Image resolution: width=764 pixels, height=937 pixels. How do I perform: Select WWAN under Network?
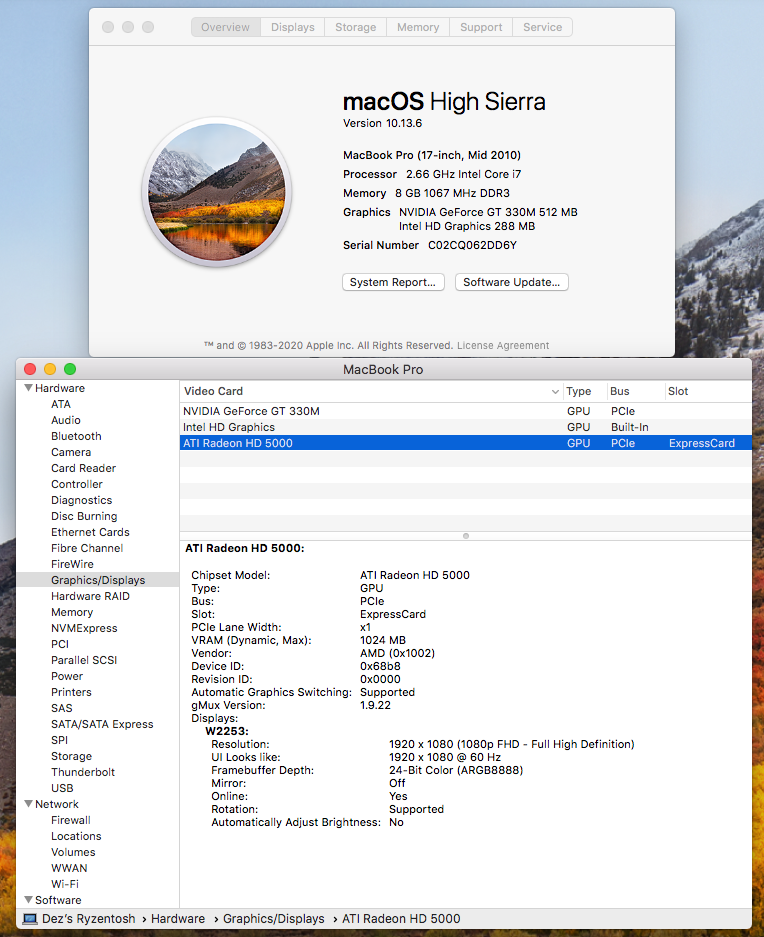point(69,868)
